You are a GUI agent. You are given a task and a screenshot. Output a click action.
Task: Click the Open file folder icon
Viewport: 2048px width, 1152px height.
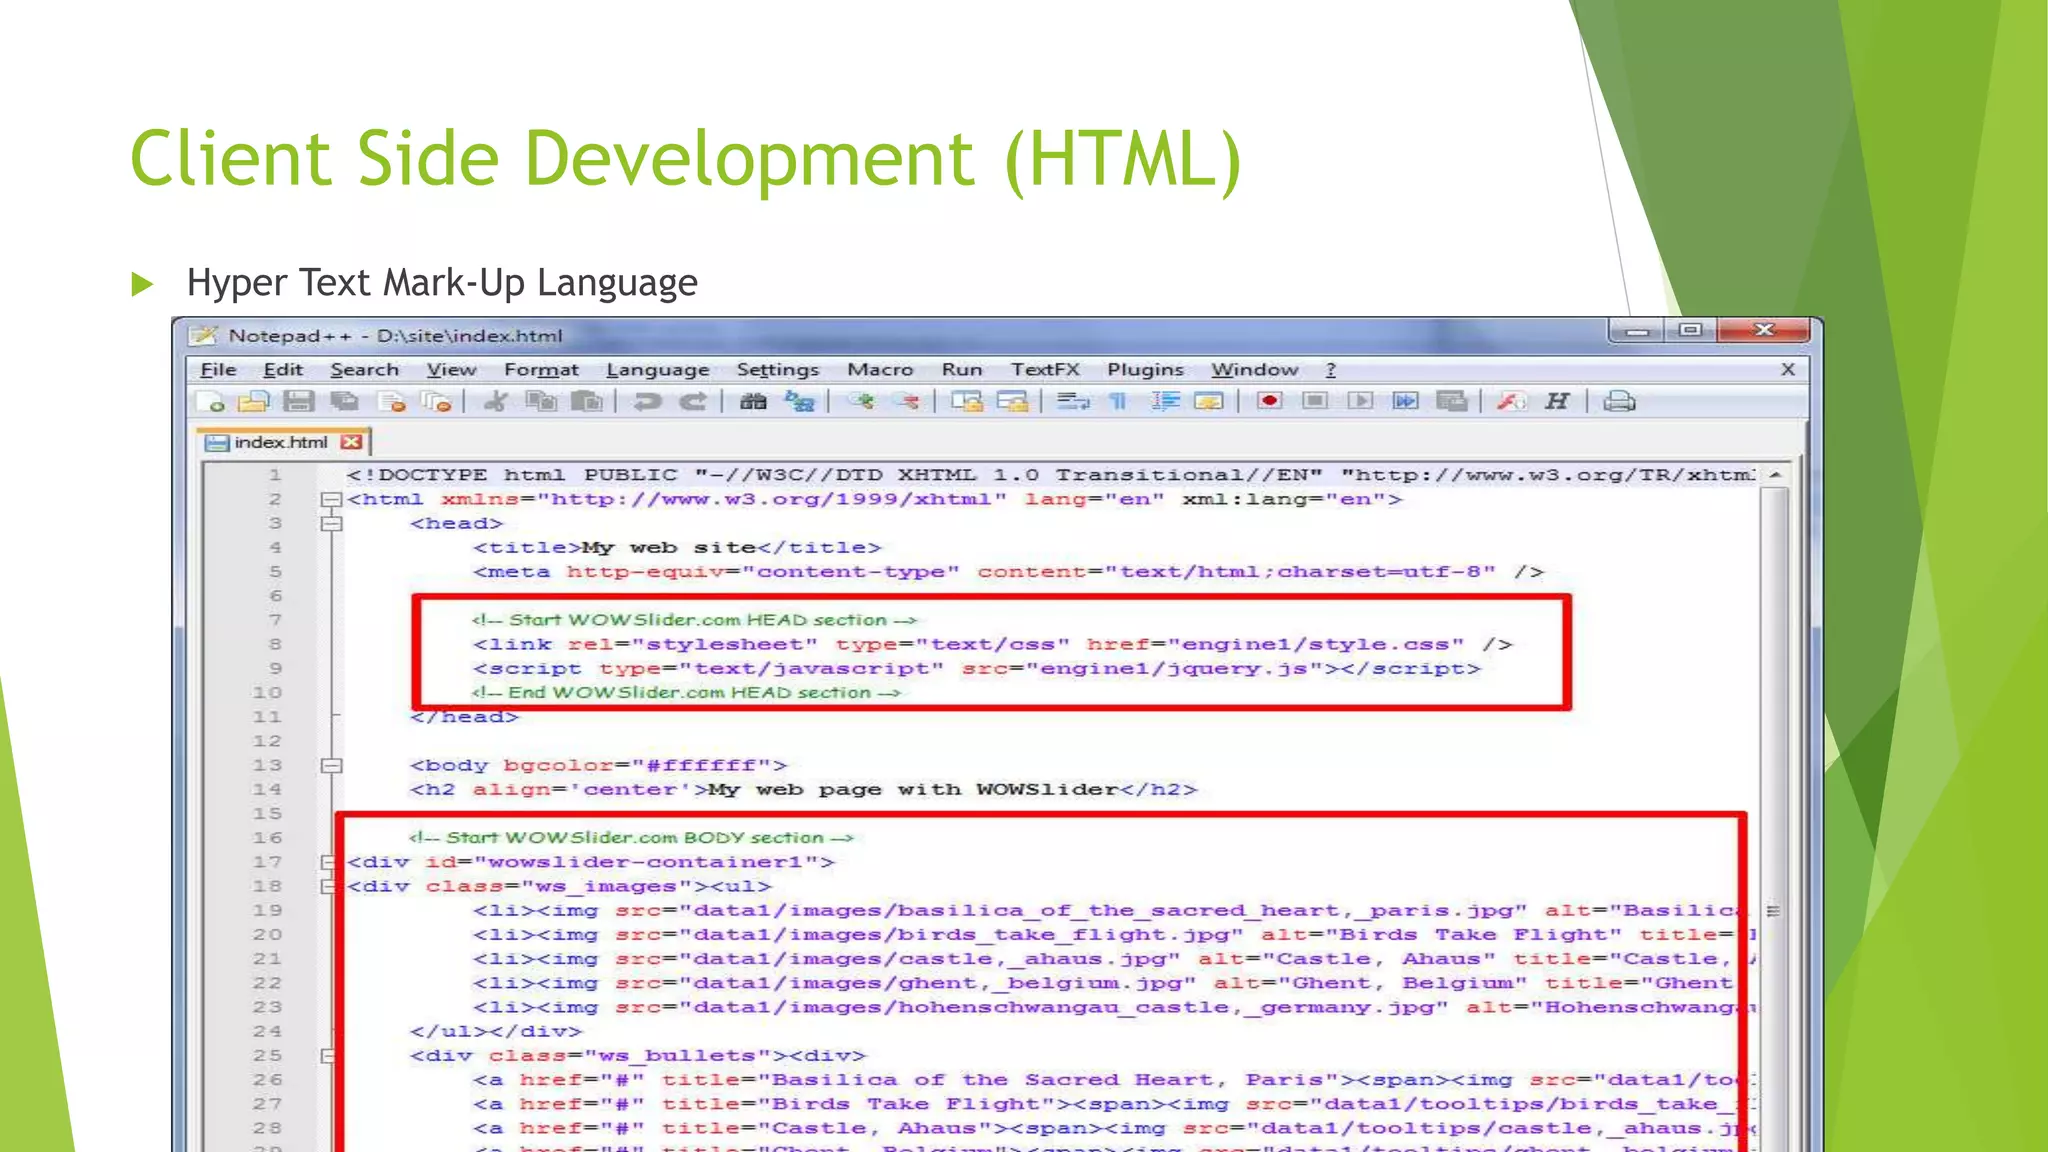click(x=254, y=402)
